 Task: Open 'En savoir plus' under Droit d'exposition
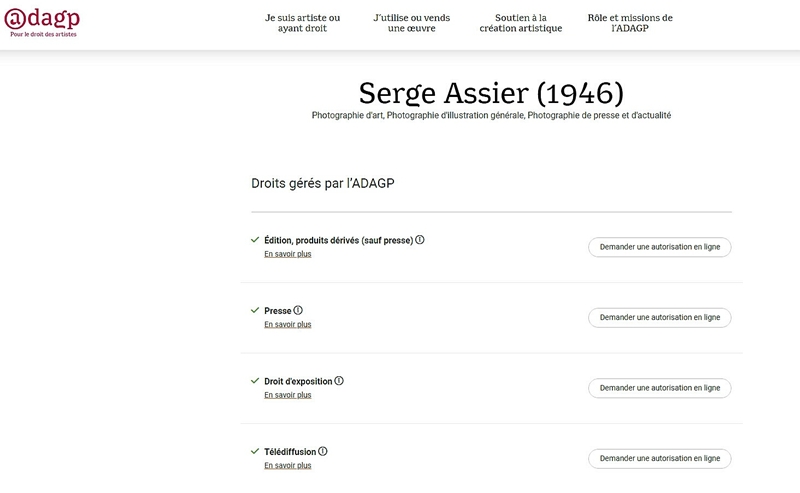(x=288, y=395)
